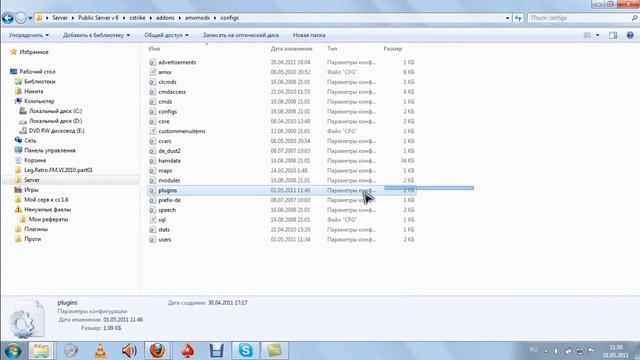Viewport: 640px width, 360px height.
Task: Select the speech file icon
Action: tap(152, 210)
